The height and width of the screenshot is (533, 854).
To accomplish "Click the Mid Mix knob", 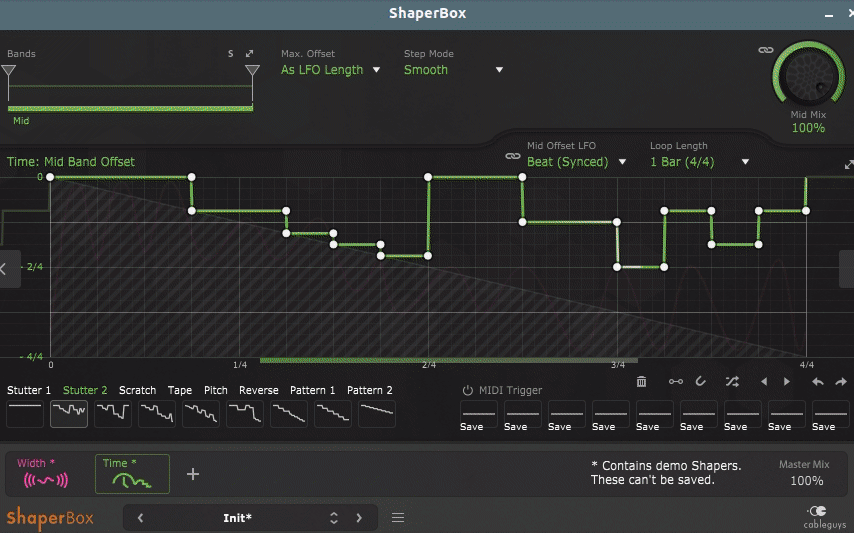I will click(808, 73).
